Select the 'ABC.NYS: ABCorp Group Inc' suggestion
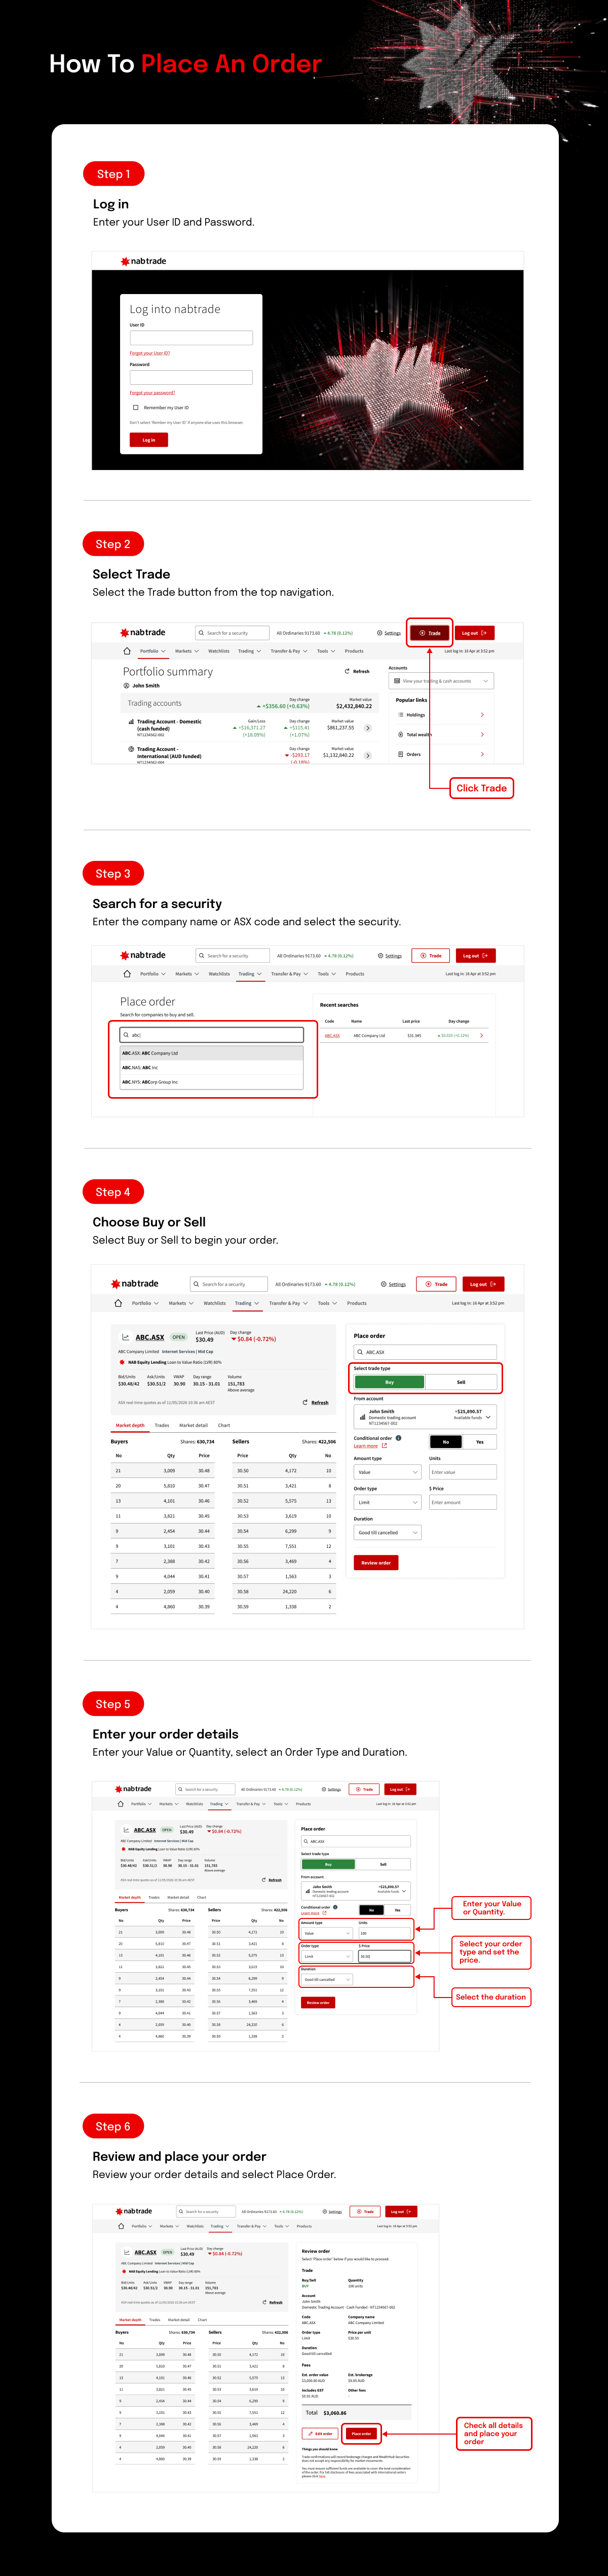Screen dimensions: 608x2576 coord(211,1082)
